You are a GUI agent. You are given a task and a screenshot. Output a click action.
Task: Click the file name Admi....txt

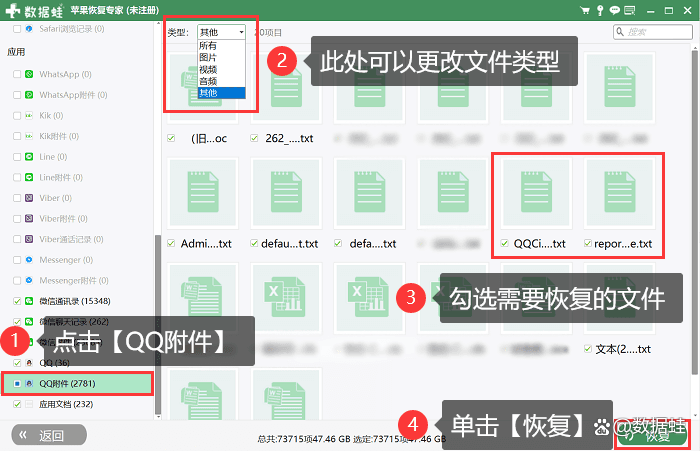point(206,243)
